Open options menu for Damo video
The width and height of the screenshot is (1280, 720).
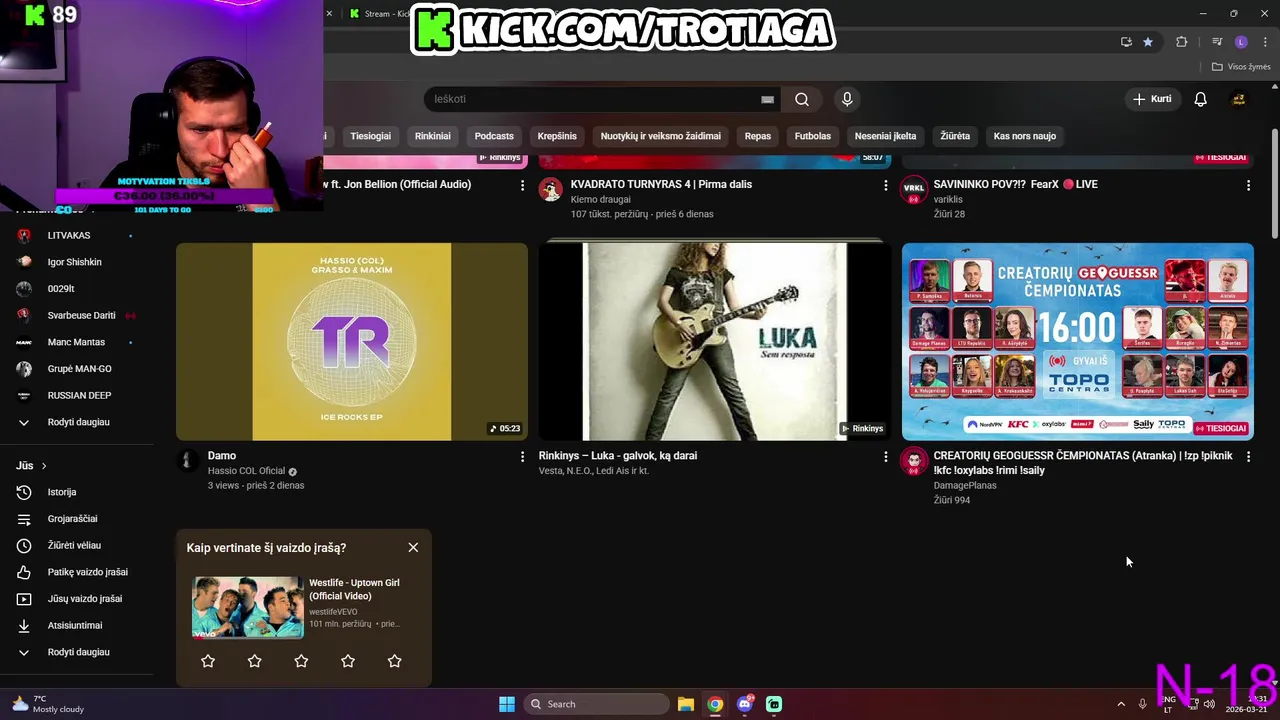click(x=522, y=456)
